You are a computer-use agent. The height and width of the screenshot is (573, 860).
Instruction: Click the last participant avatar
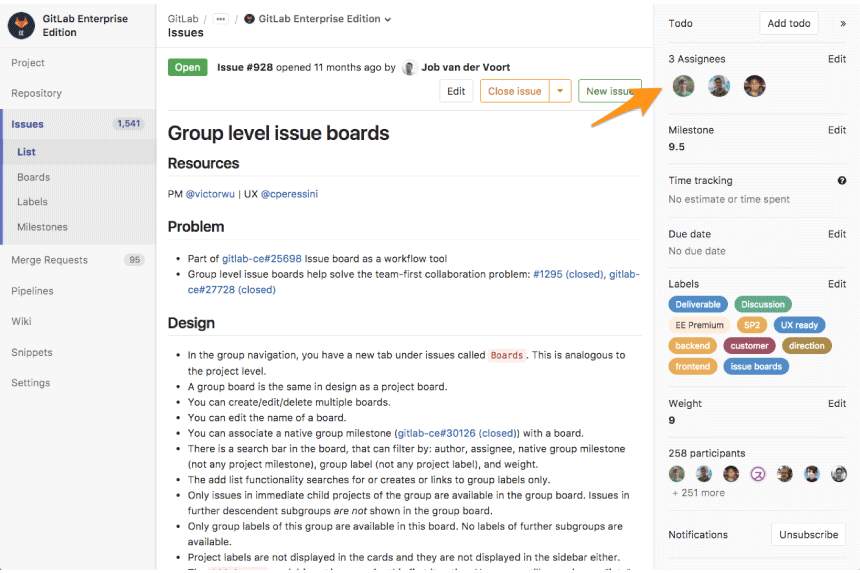839,474
